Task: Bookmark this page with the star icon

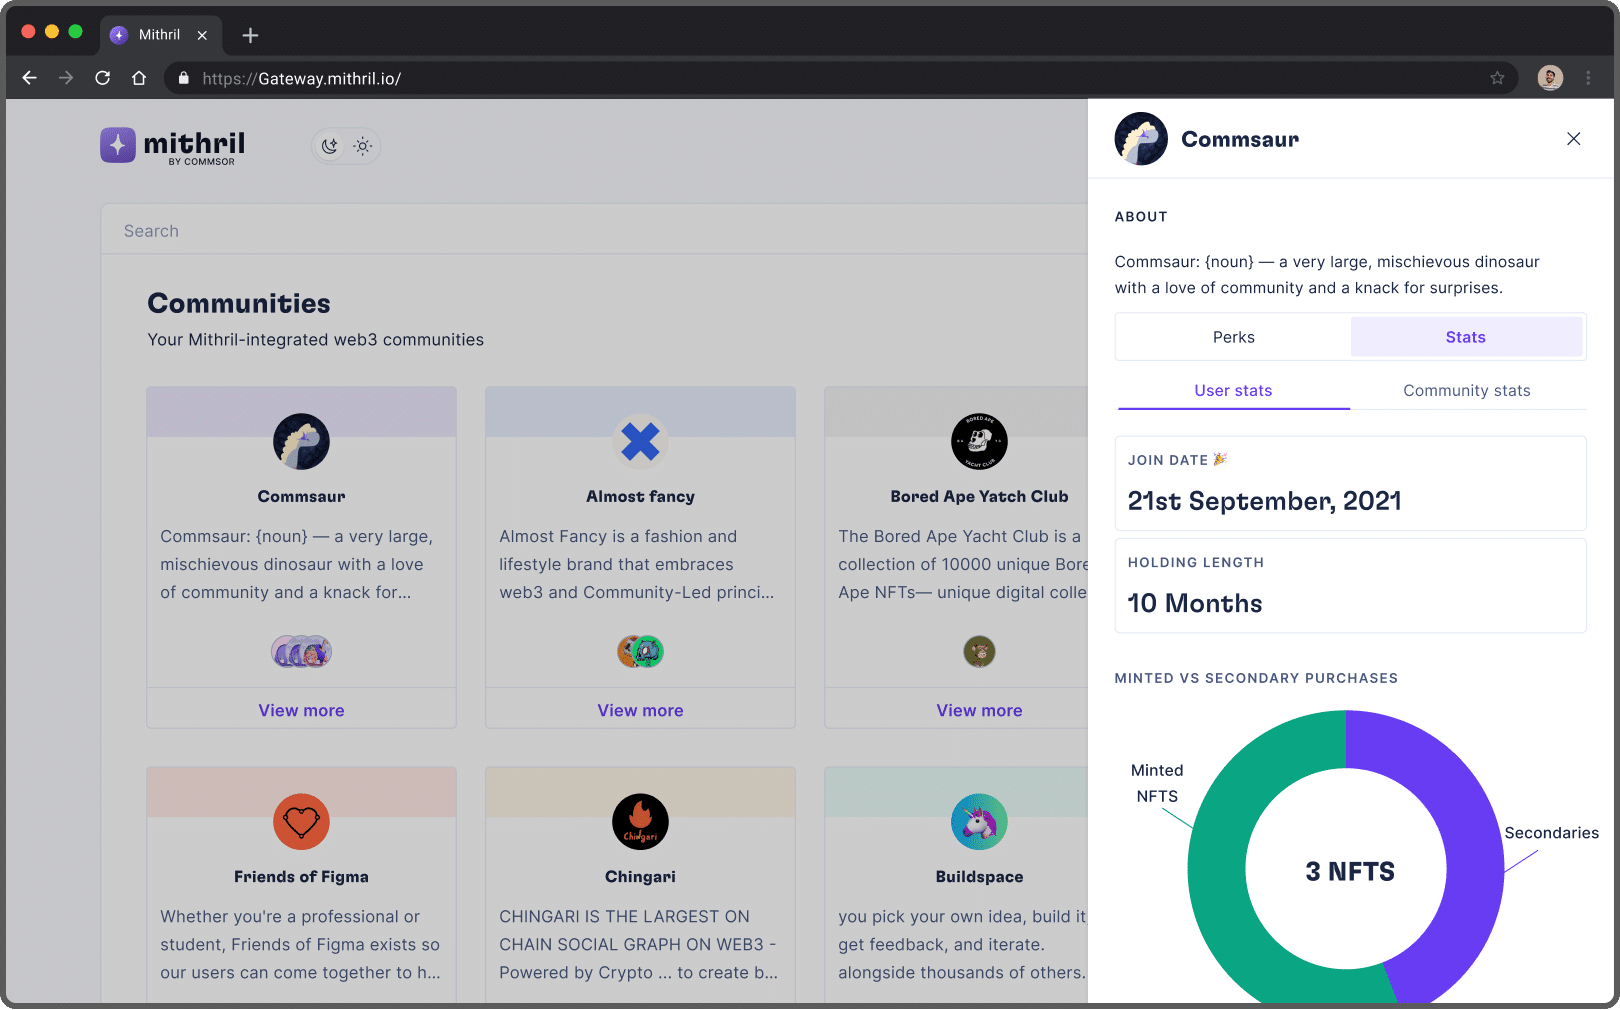Action: (x=1497, y=78)
